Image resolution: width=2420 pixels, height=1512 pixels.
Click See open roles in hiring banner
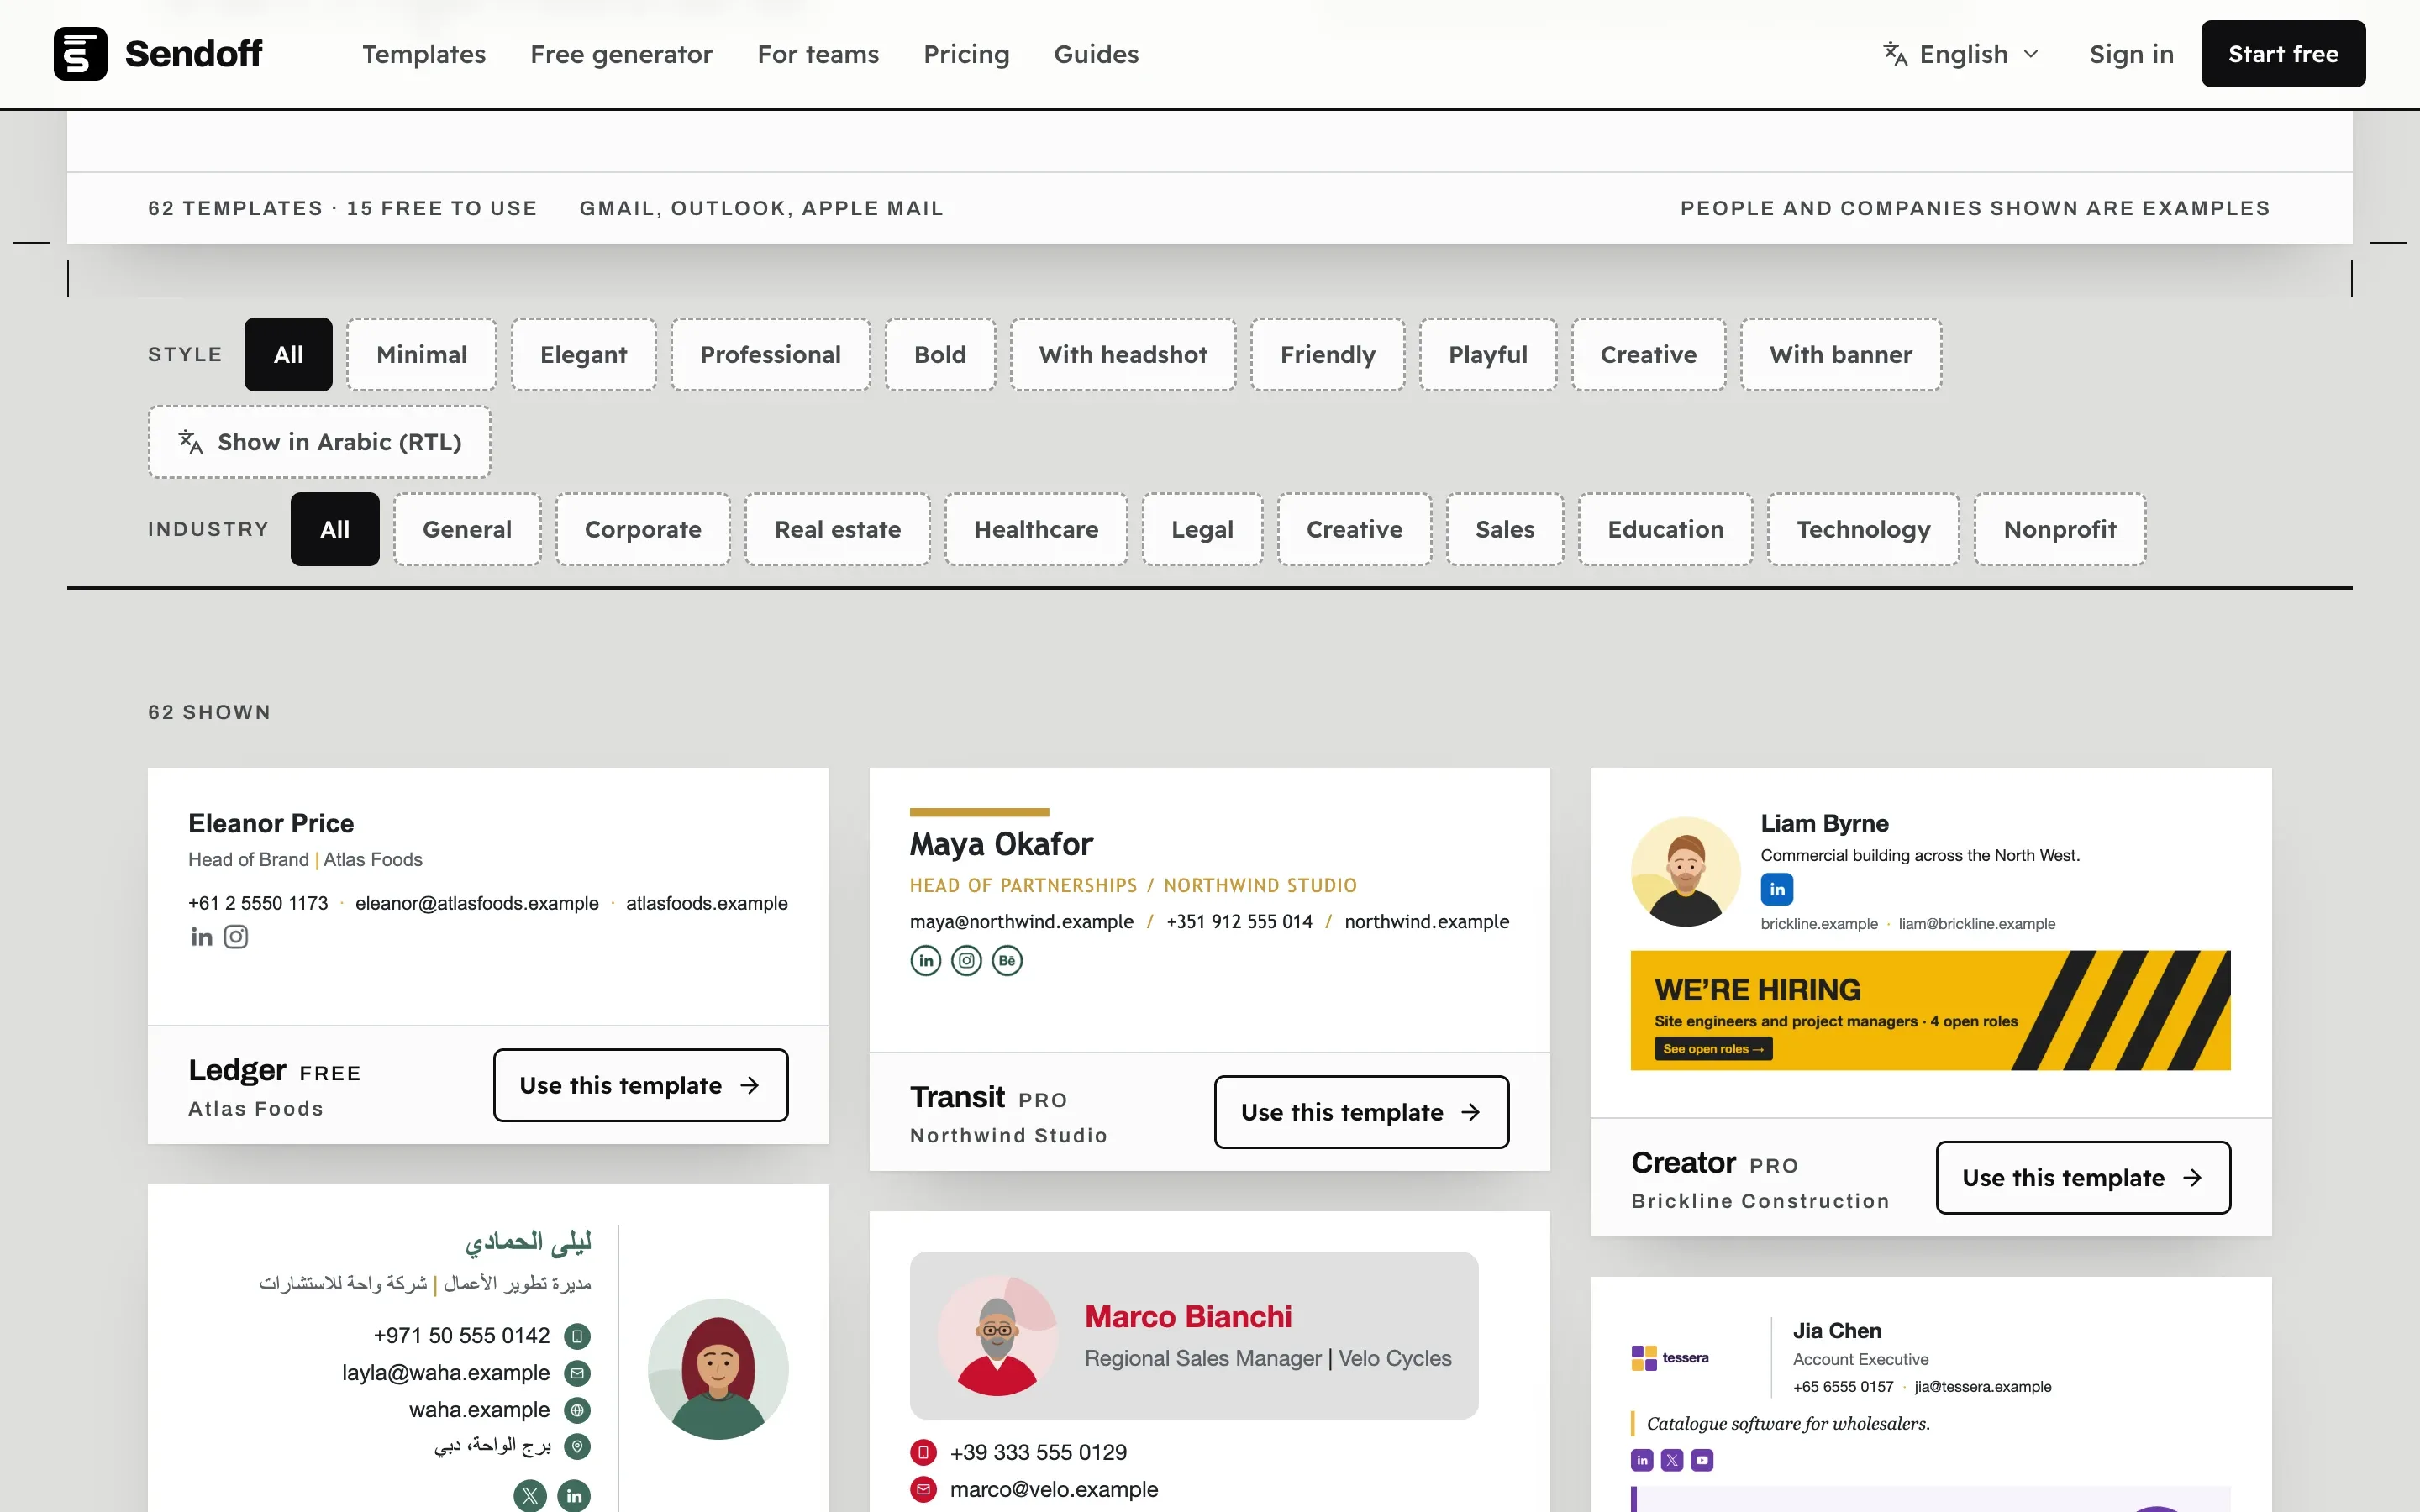coord(1713,1049)
